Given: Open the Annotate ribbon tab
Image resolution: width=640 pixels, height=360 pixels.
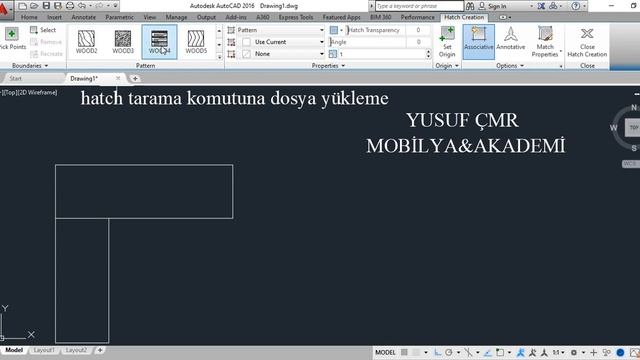Looking at the screenshot, I should [83, 17].
